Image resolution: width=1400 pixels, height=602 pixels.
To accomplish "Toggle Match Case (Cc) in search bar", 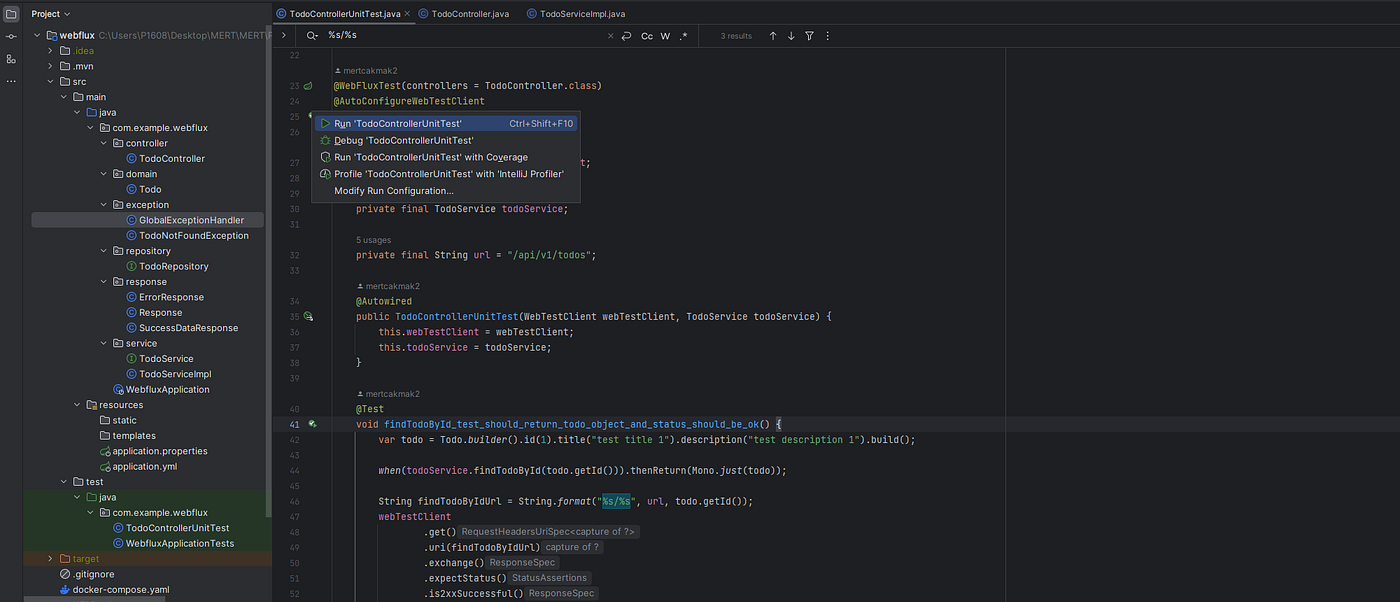I will [647, 36].
